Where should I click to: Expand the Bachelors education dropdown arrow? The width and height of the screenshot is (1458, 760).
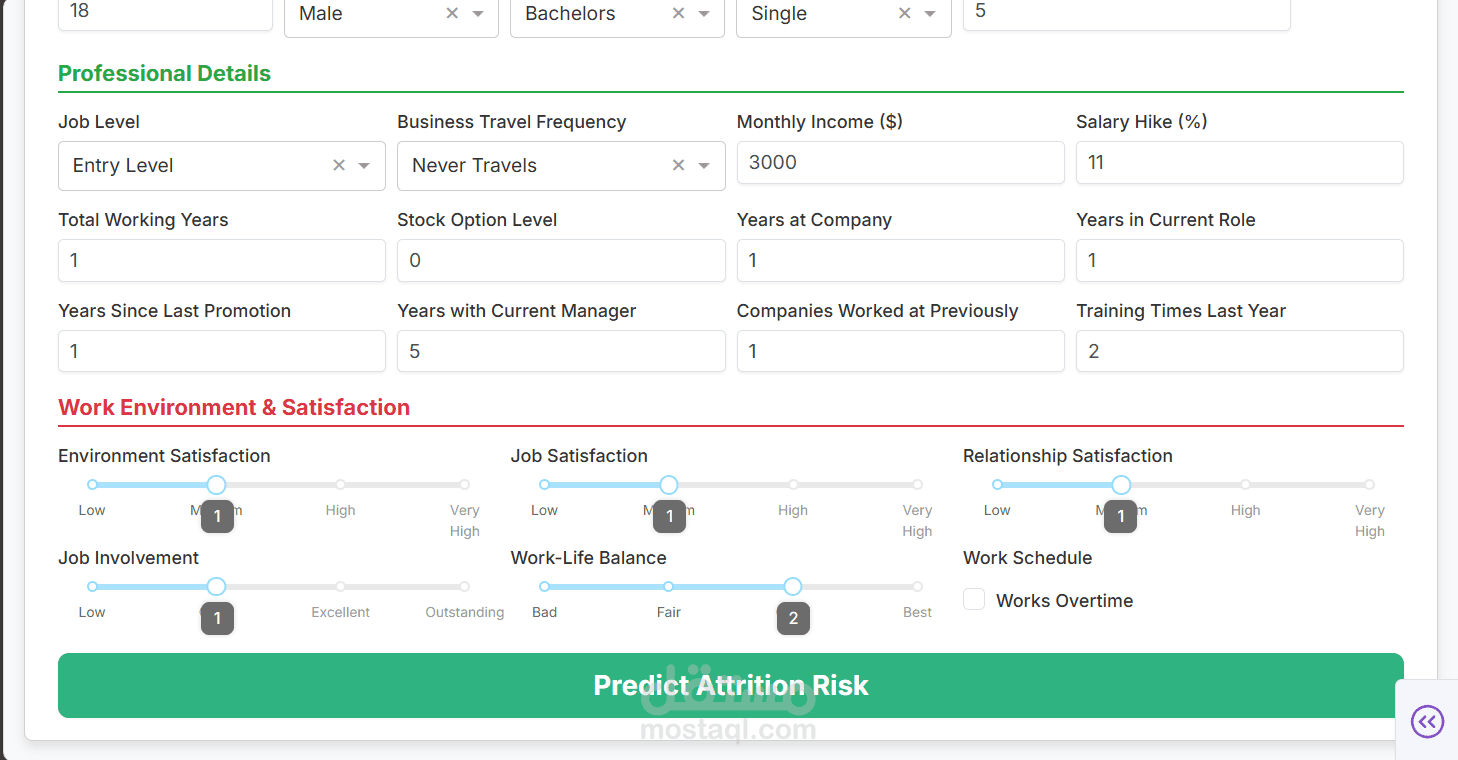[704, 14]
